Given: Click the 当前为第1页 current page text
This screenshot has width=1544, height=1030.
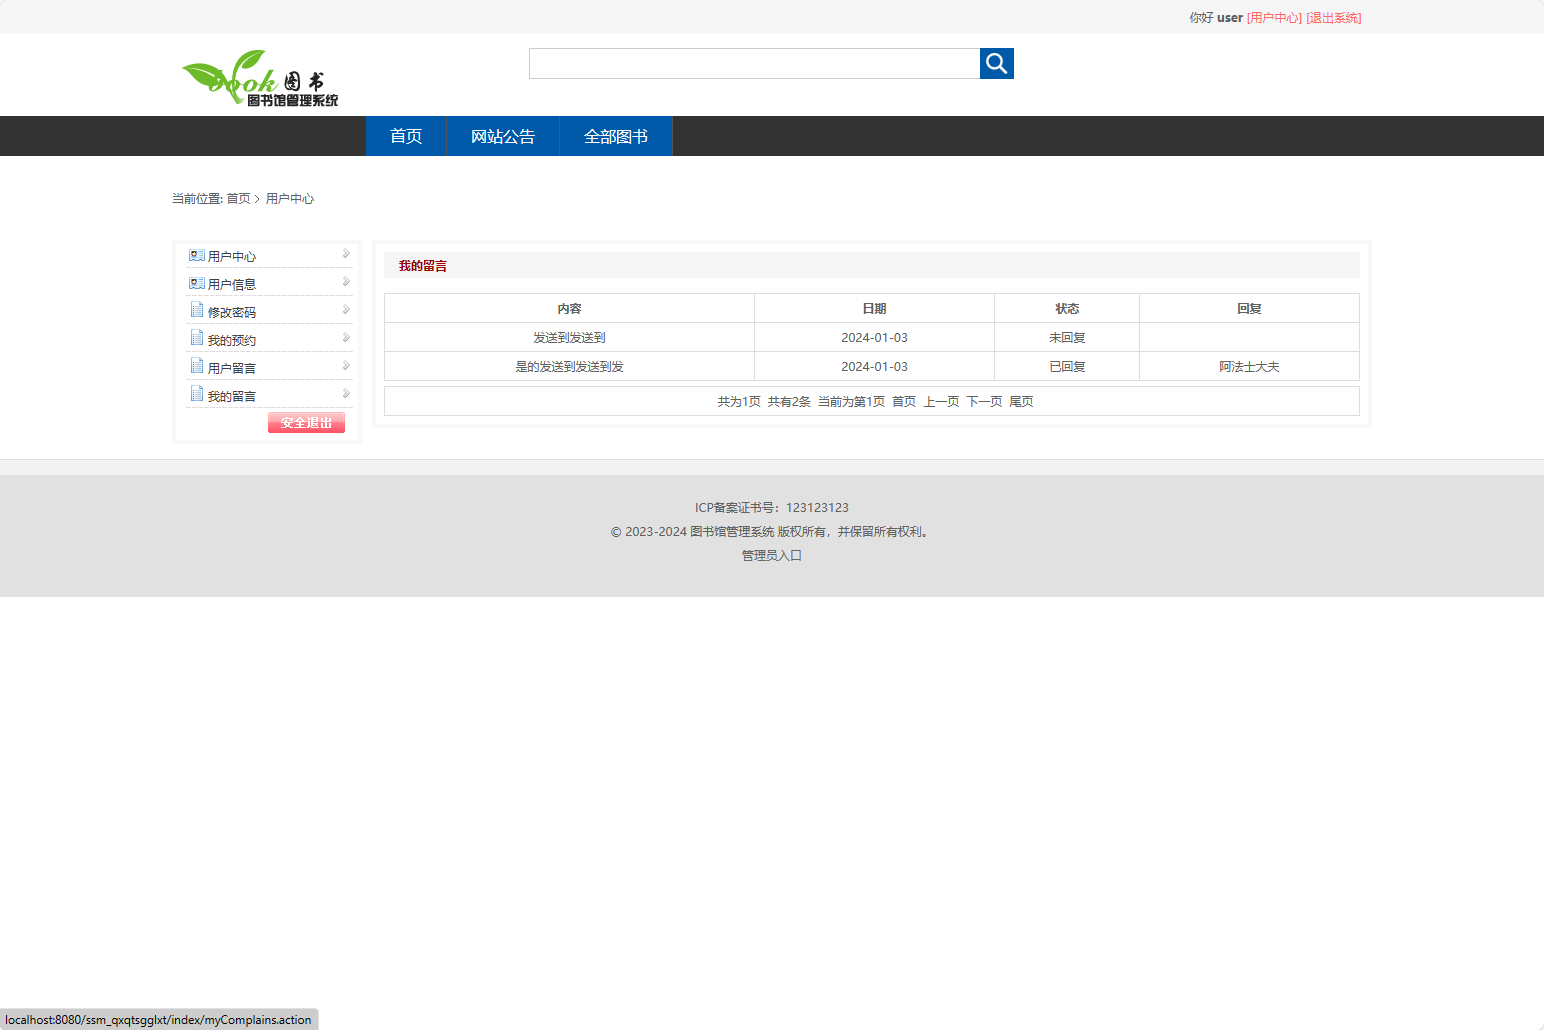Looking at the screenshot, I should pyautogui.click(x=851, y=402).
